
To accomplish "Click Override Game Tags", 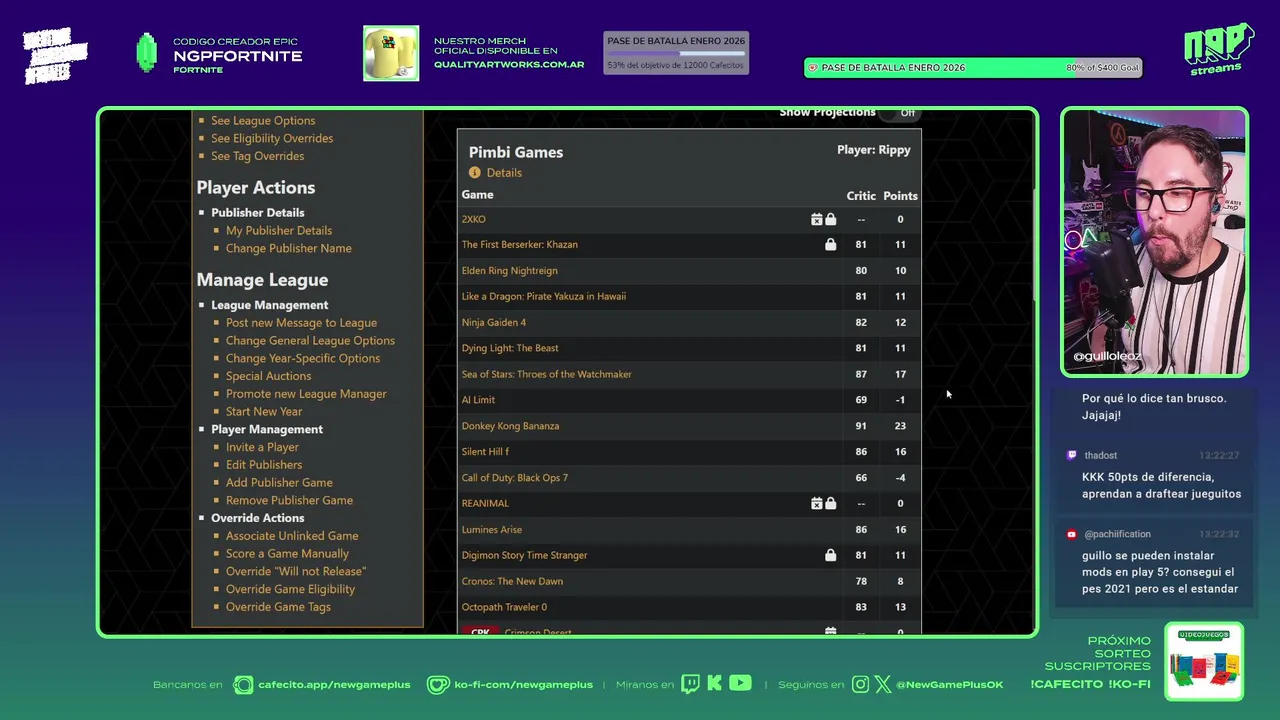I will click(x=278, y=607).
